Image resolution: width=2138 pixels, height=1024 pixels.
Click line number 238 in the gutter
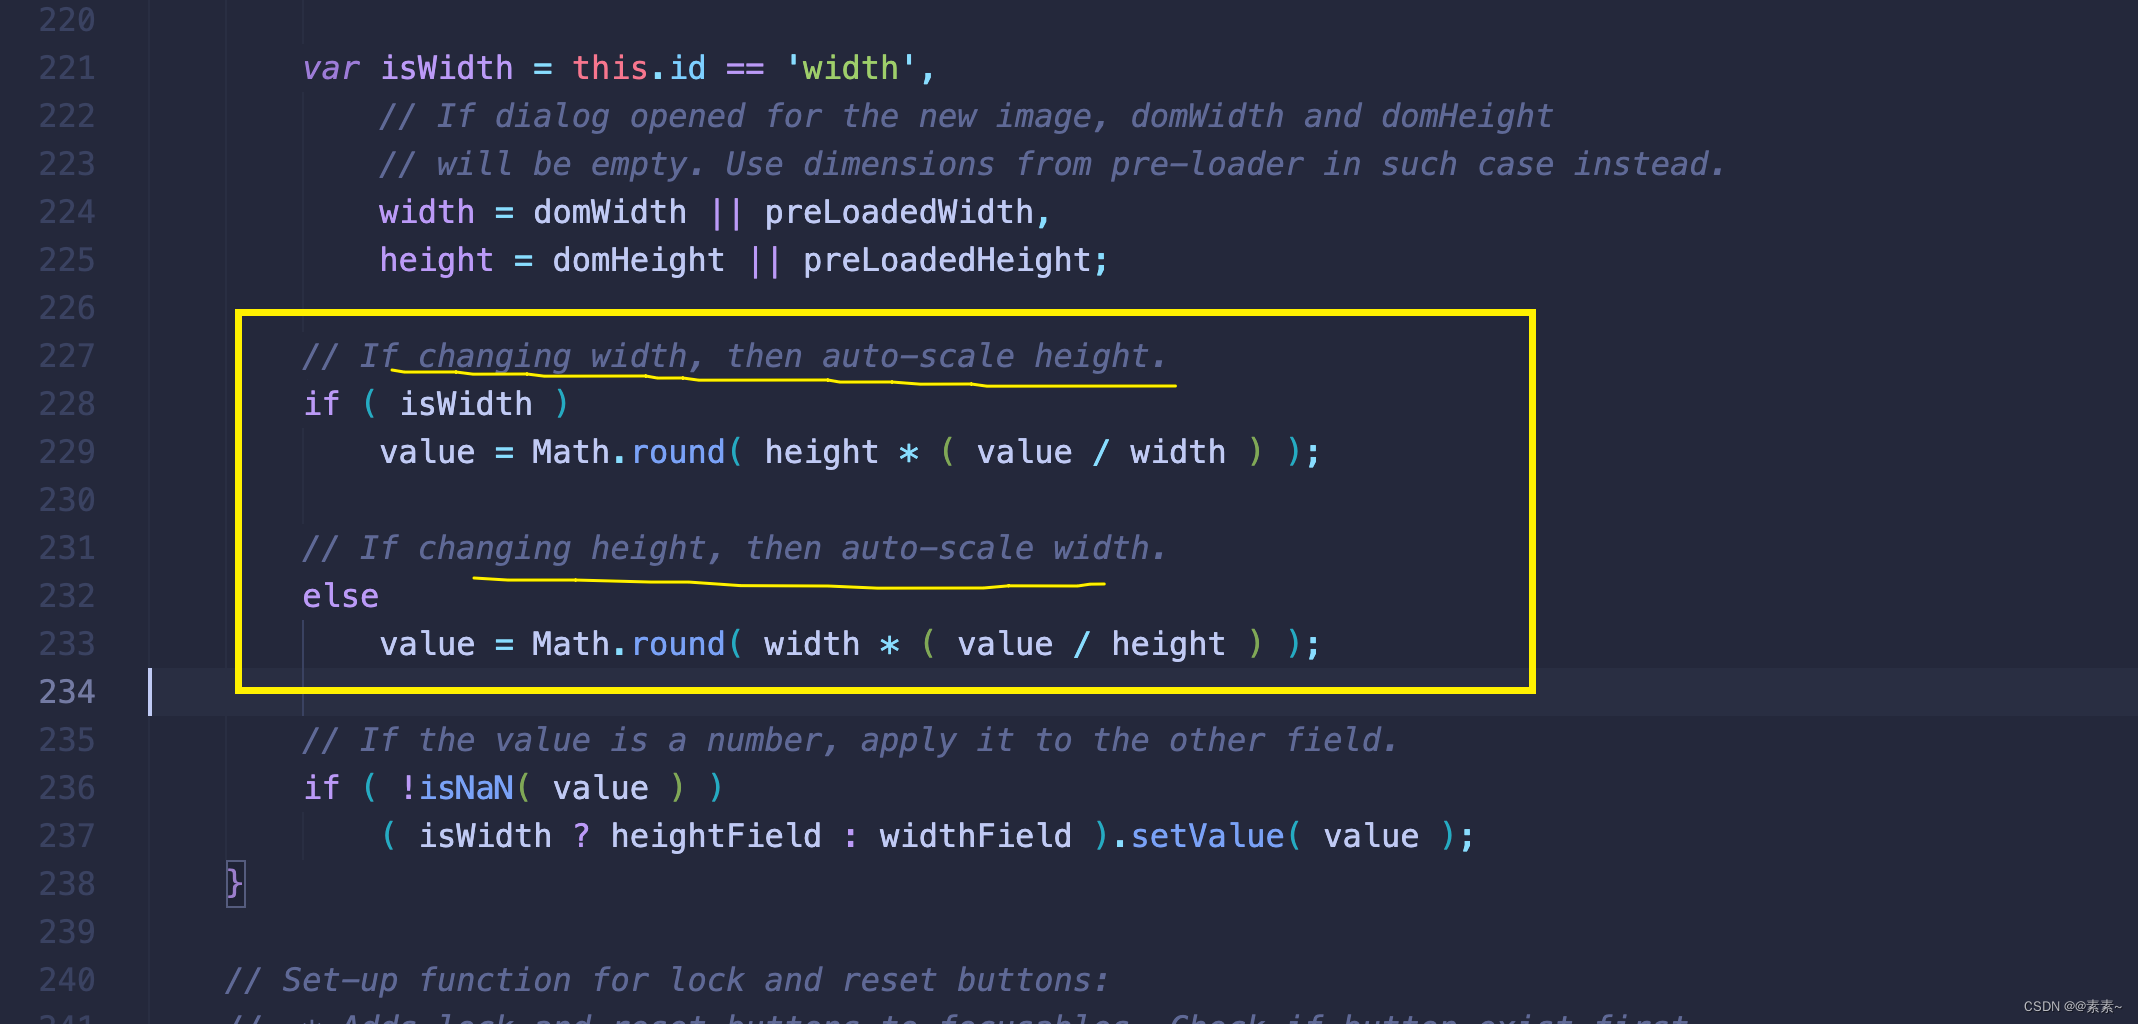67,884
